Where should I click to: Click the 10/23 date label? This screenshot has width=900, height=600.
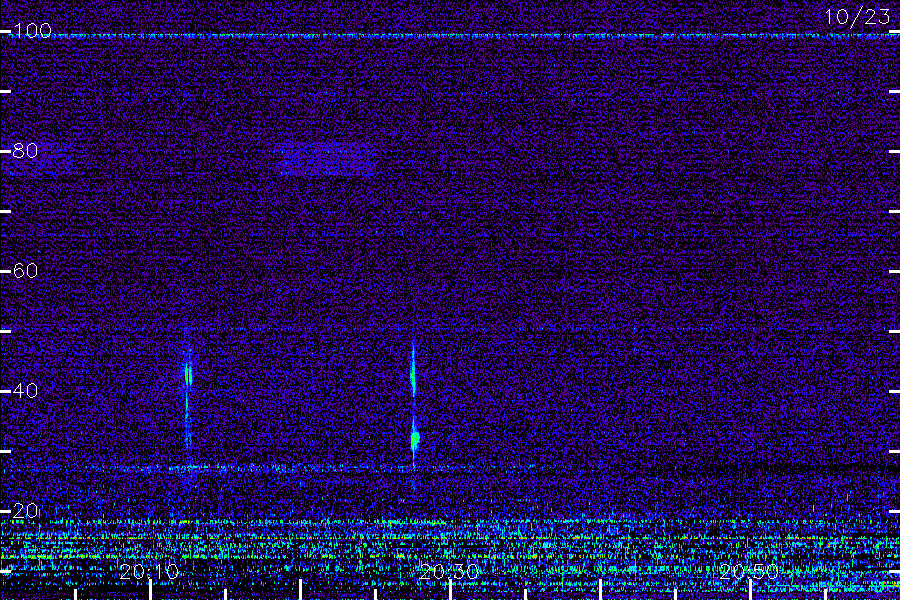tap(858, 17)
